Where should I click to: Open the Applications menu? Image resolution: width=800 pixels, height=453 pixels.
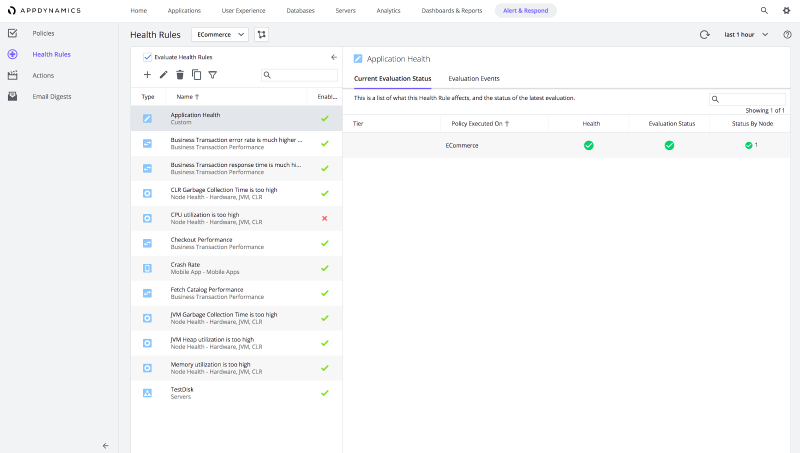click(x=184, y=10)
